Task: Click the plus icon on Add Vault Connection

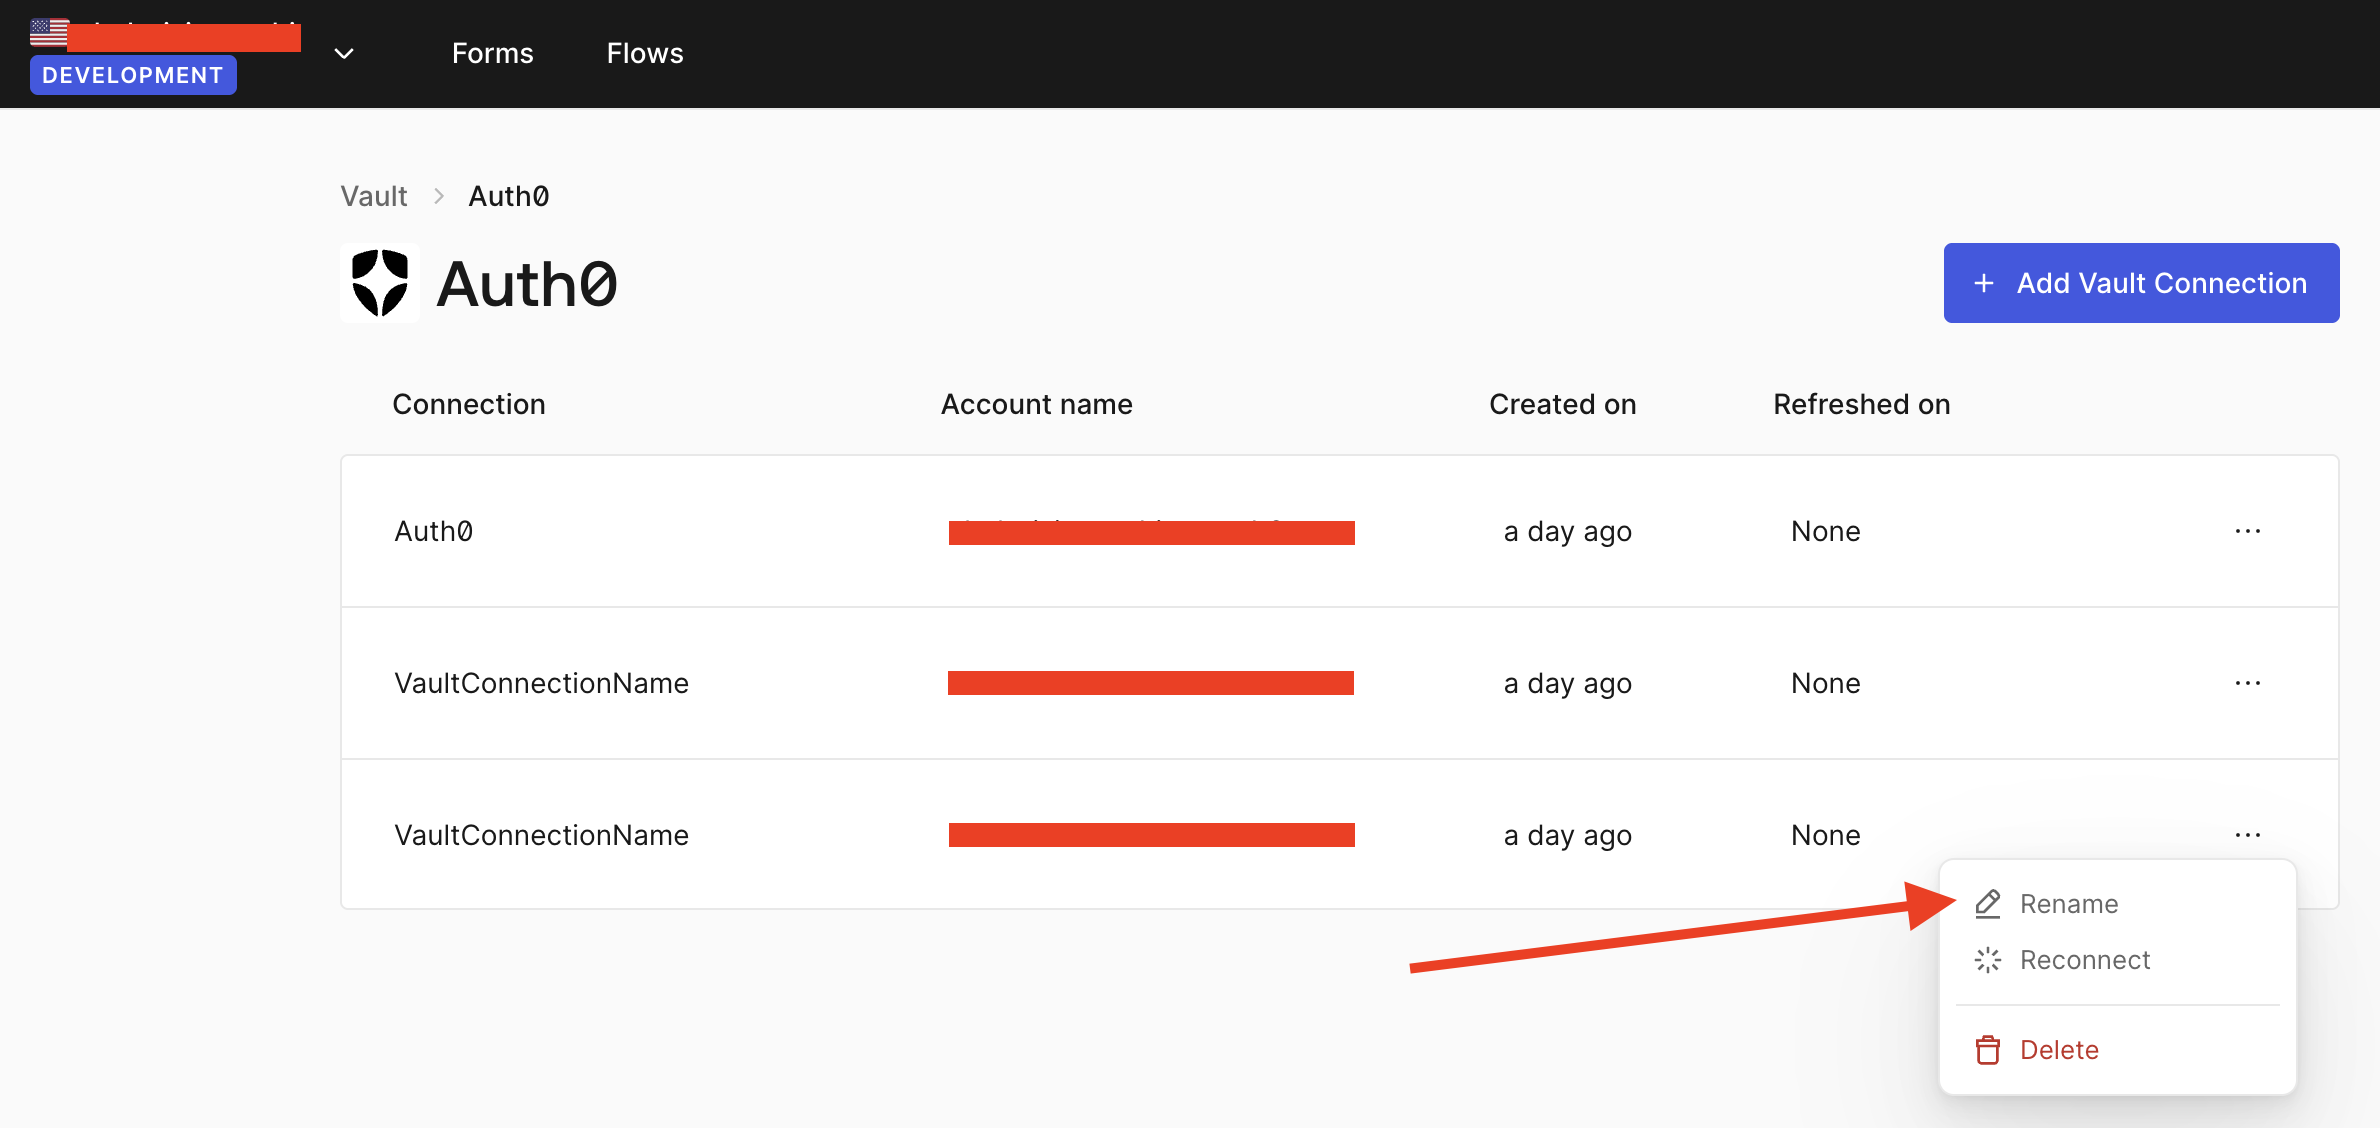Action: 1983,283
